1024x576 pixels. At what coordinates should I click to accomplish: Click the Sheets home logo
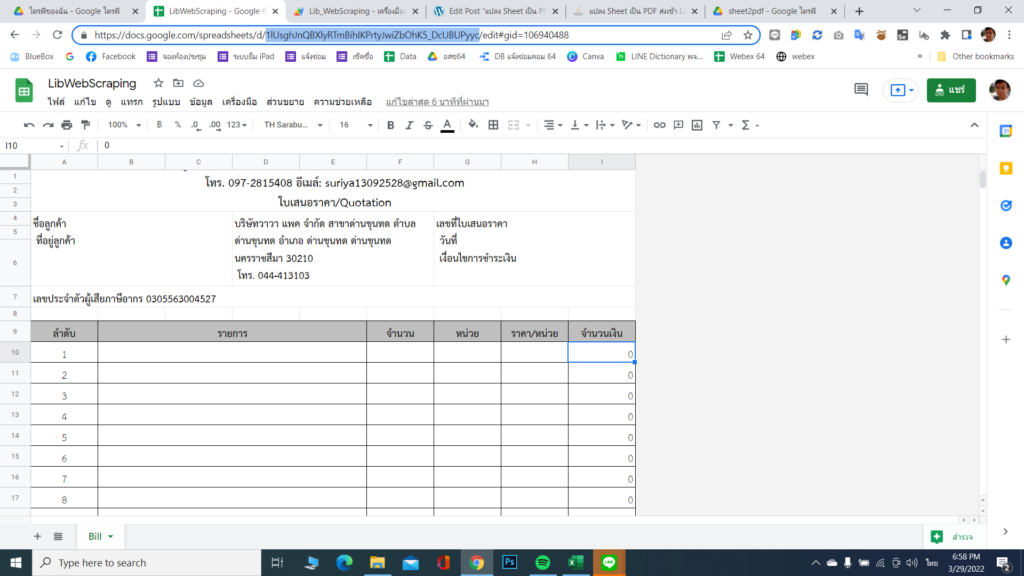pyautogui.click(x=24, y=90)
